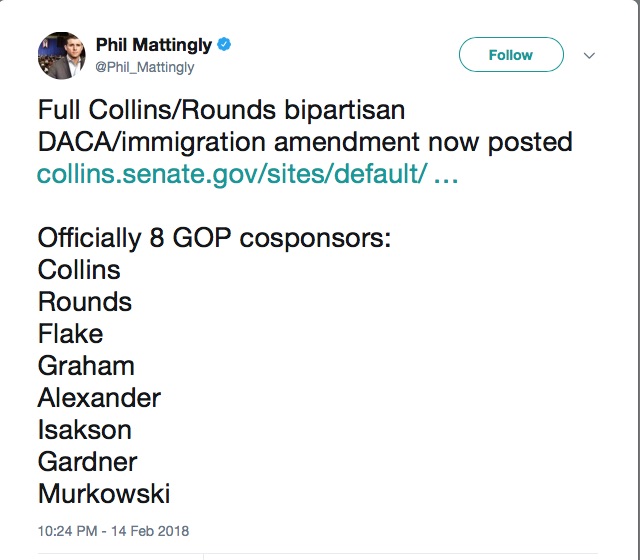Click the Phil Mattingly display name
640x560 pixels.
coord(155,45)
